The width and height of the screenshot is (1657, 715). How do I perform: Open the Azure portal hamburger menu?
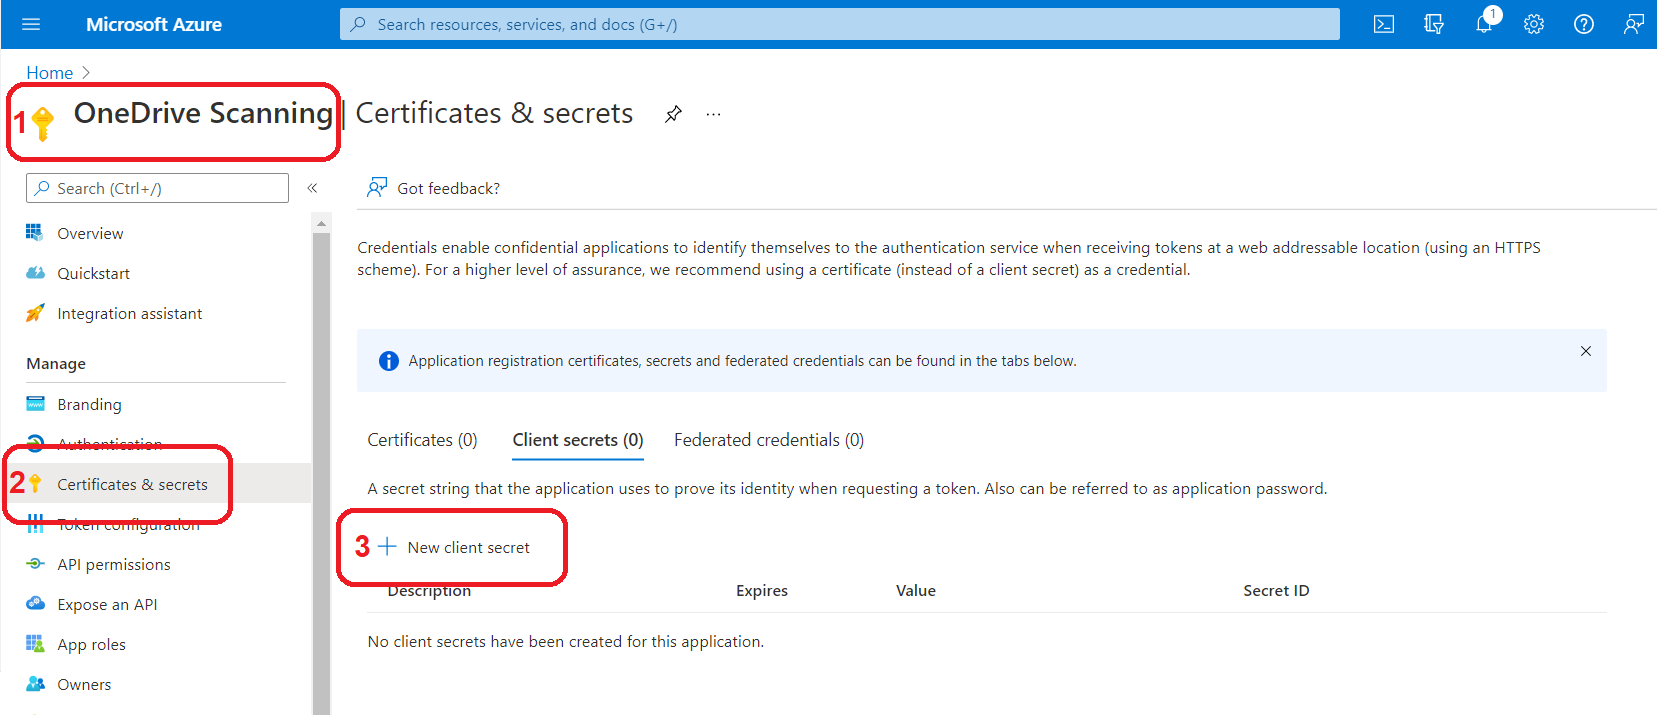(x=31, y=24)
